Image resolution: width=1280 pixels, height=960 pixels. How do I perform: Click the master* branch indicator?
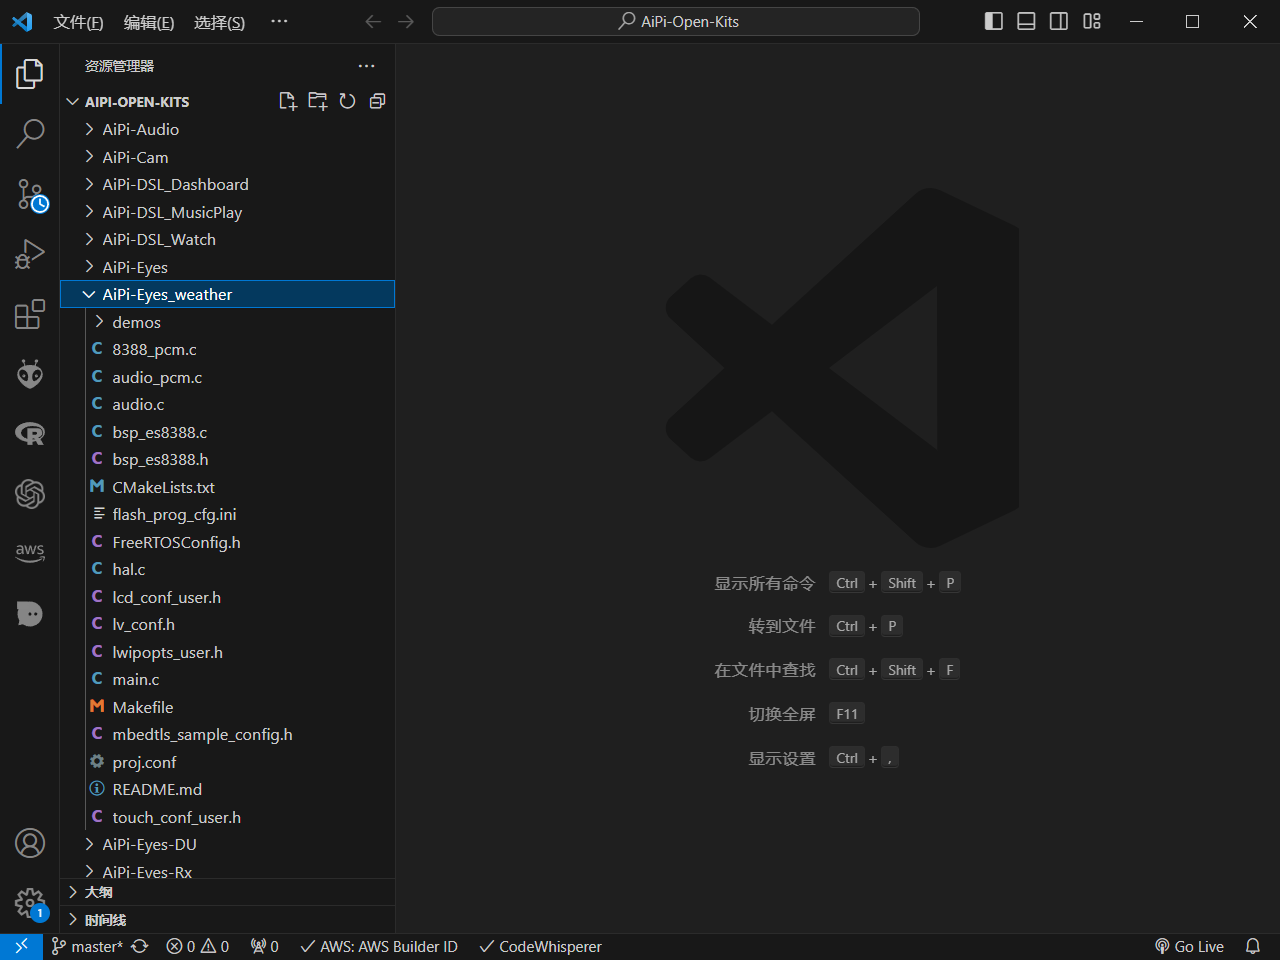(x=87, y=946)
